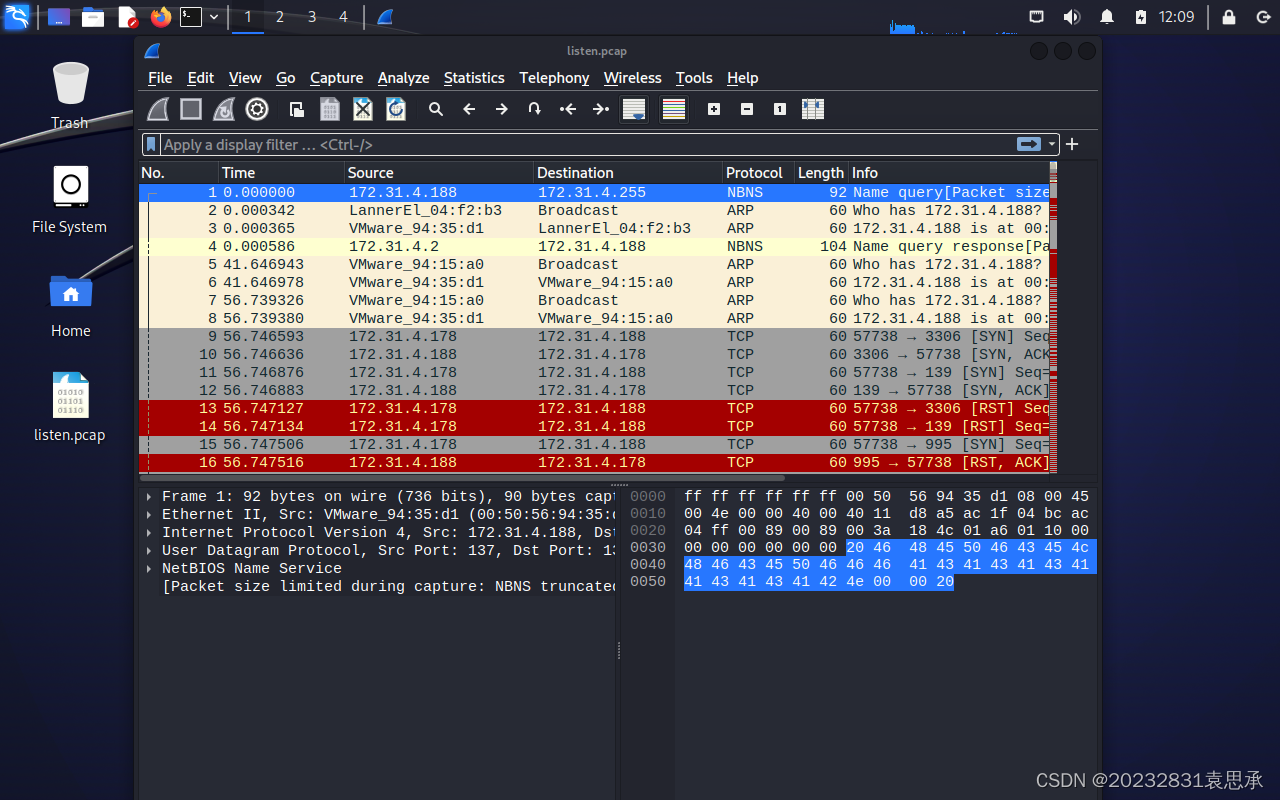Open the Capture menu
The image size is (1280, 800).
pos(337,78)
